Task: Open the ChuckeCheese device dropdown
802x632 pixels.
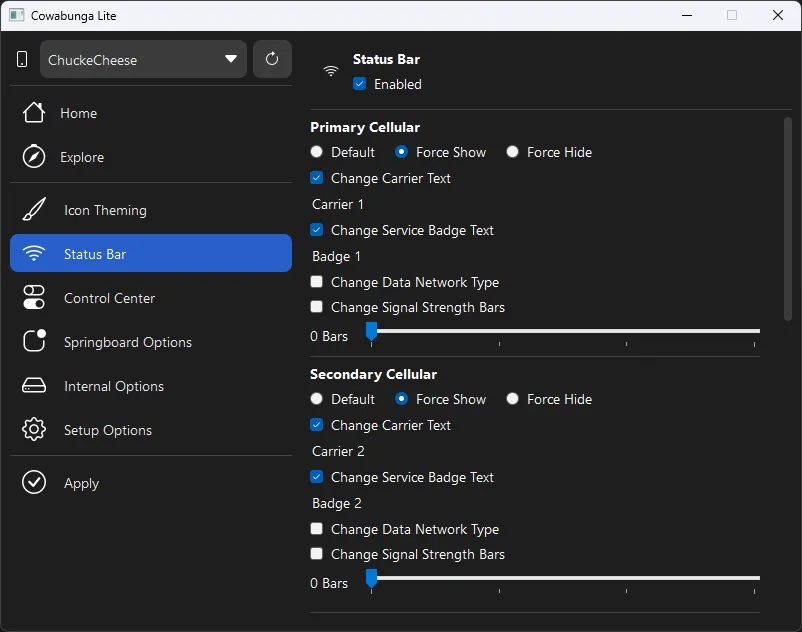Action: [x=143, y=59]
